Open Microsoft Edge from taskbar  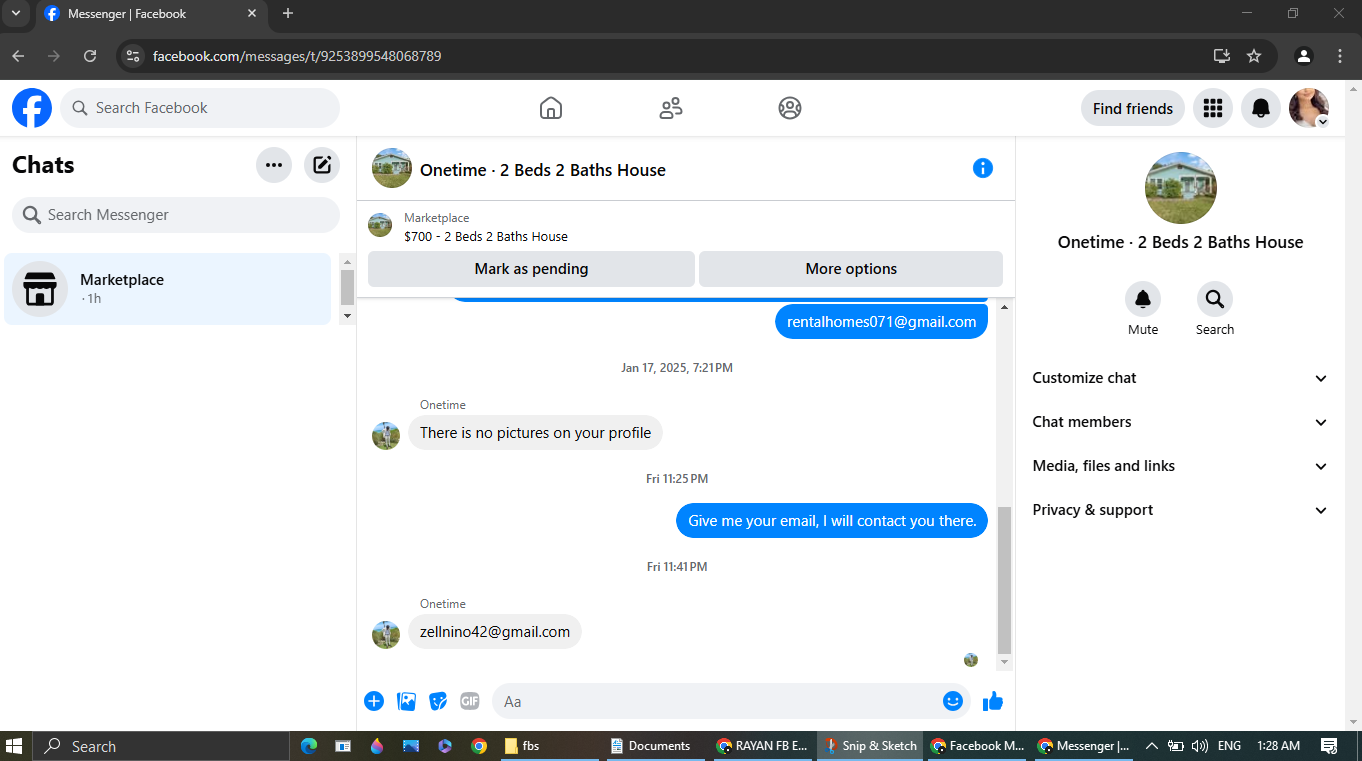[x=309, y=746]
